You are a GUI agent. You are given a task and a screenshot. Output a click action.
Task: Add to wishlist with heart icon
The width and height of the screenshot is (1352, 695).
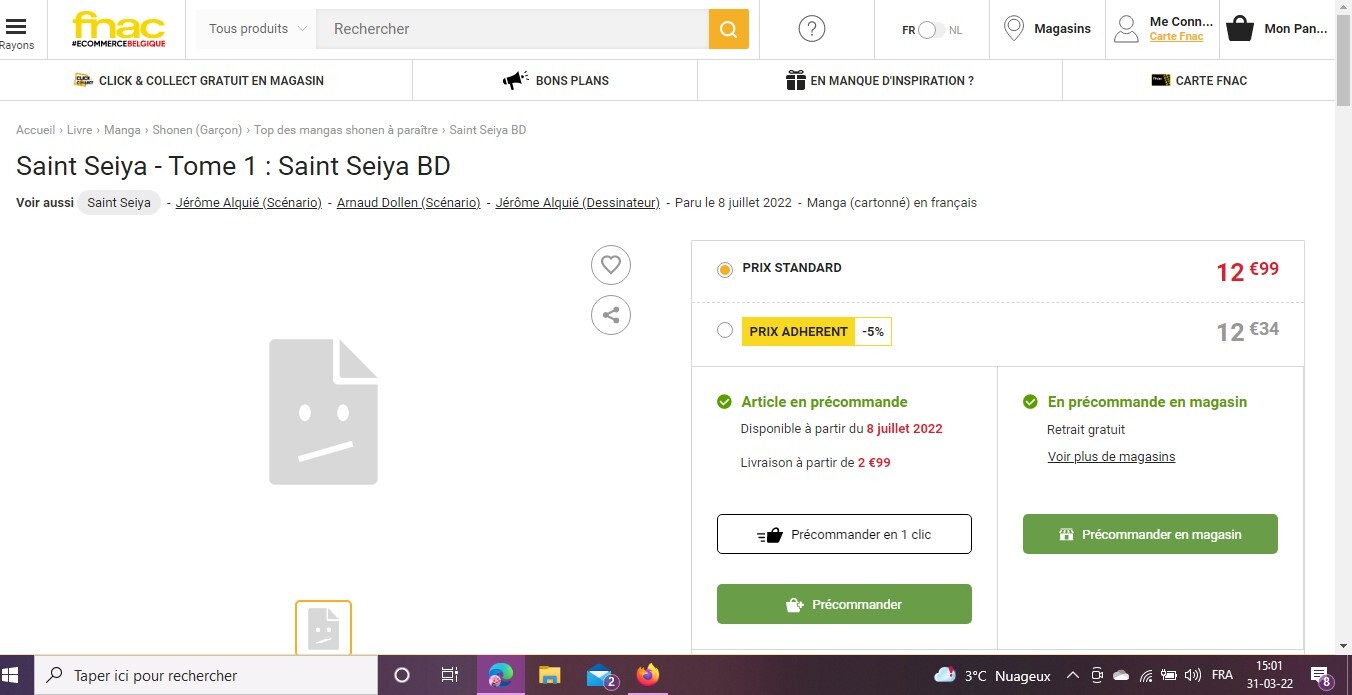[611, 265]
